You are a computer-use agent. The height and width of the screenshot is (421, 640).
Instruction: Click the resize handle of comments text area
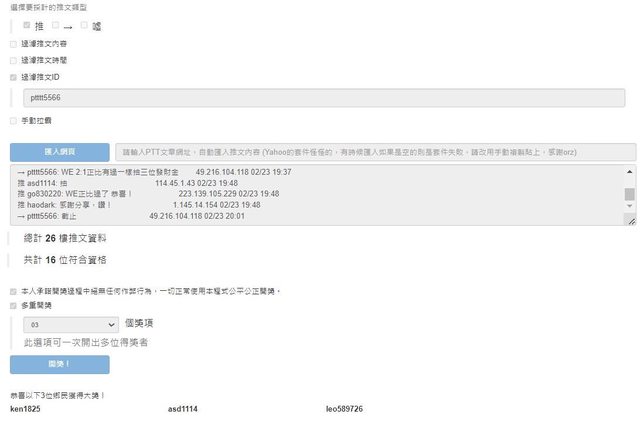click(x=631, y=220)
